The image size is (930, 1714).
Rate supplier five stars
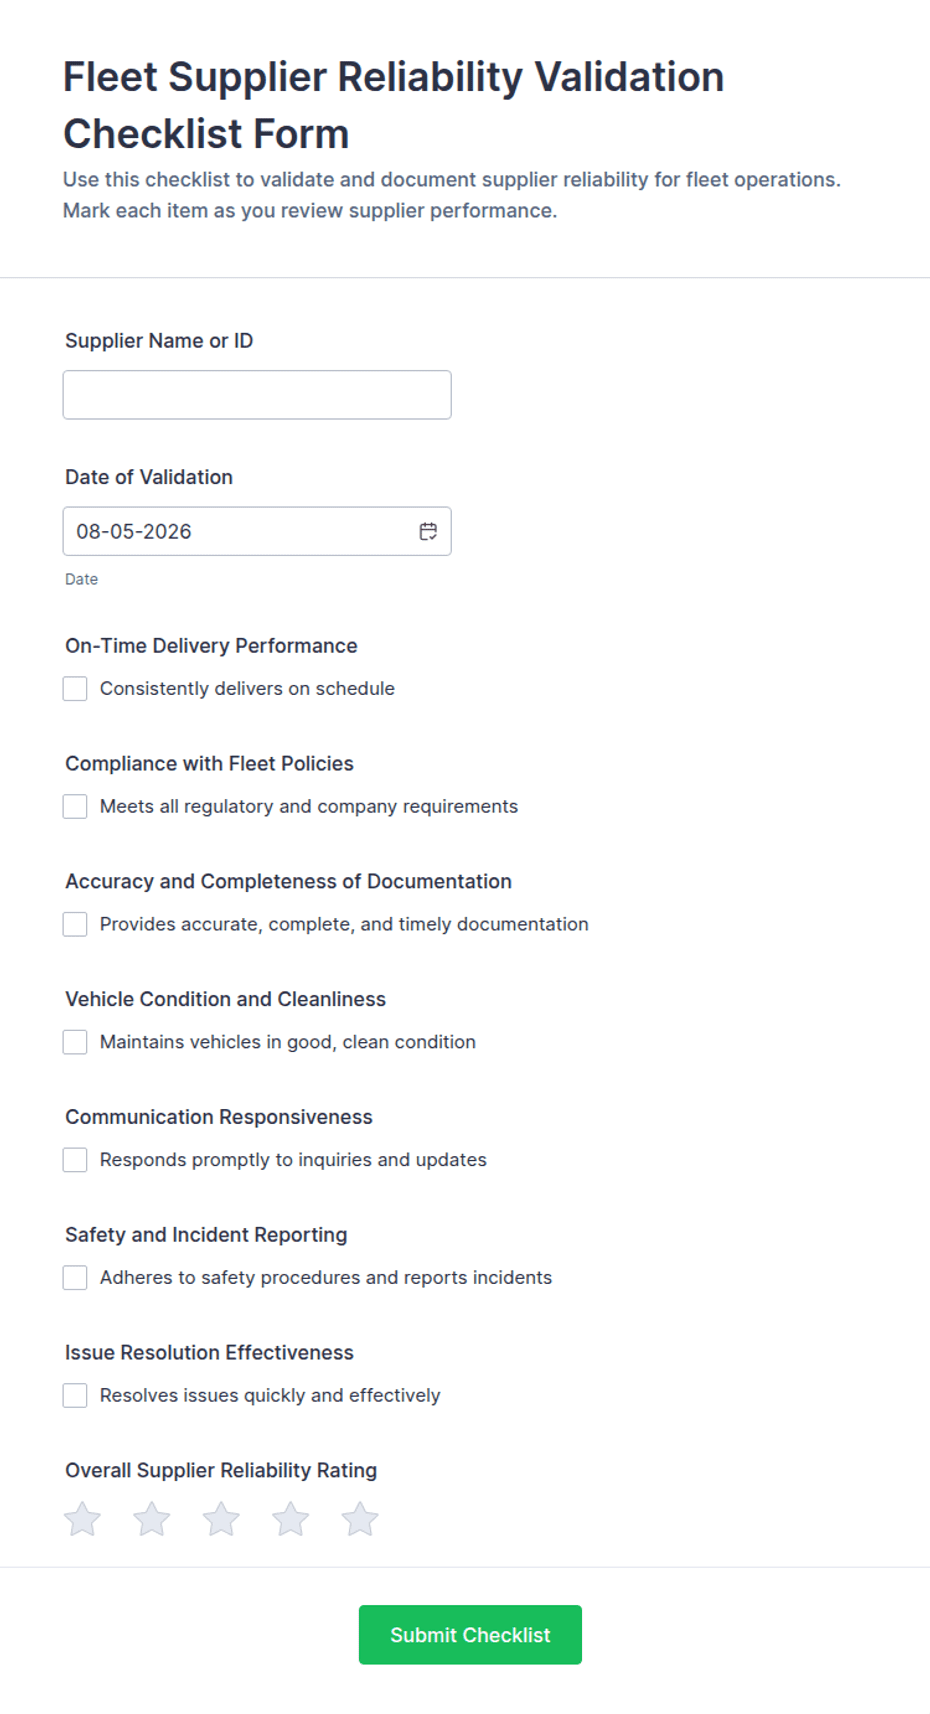coord(360,1519)
